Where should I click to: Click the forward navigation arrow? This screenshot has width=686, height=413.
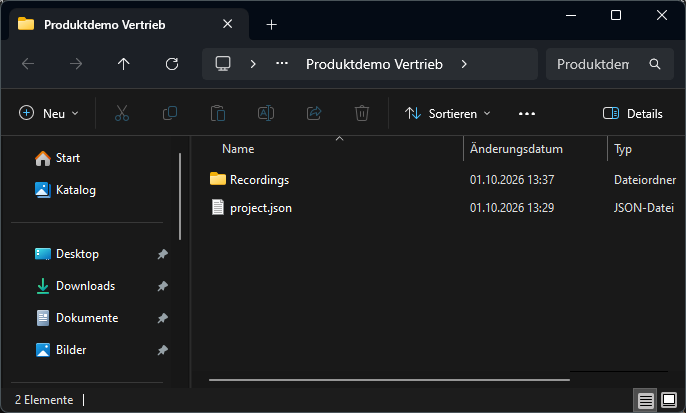(76, 64)
